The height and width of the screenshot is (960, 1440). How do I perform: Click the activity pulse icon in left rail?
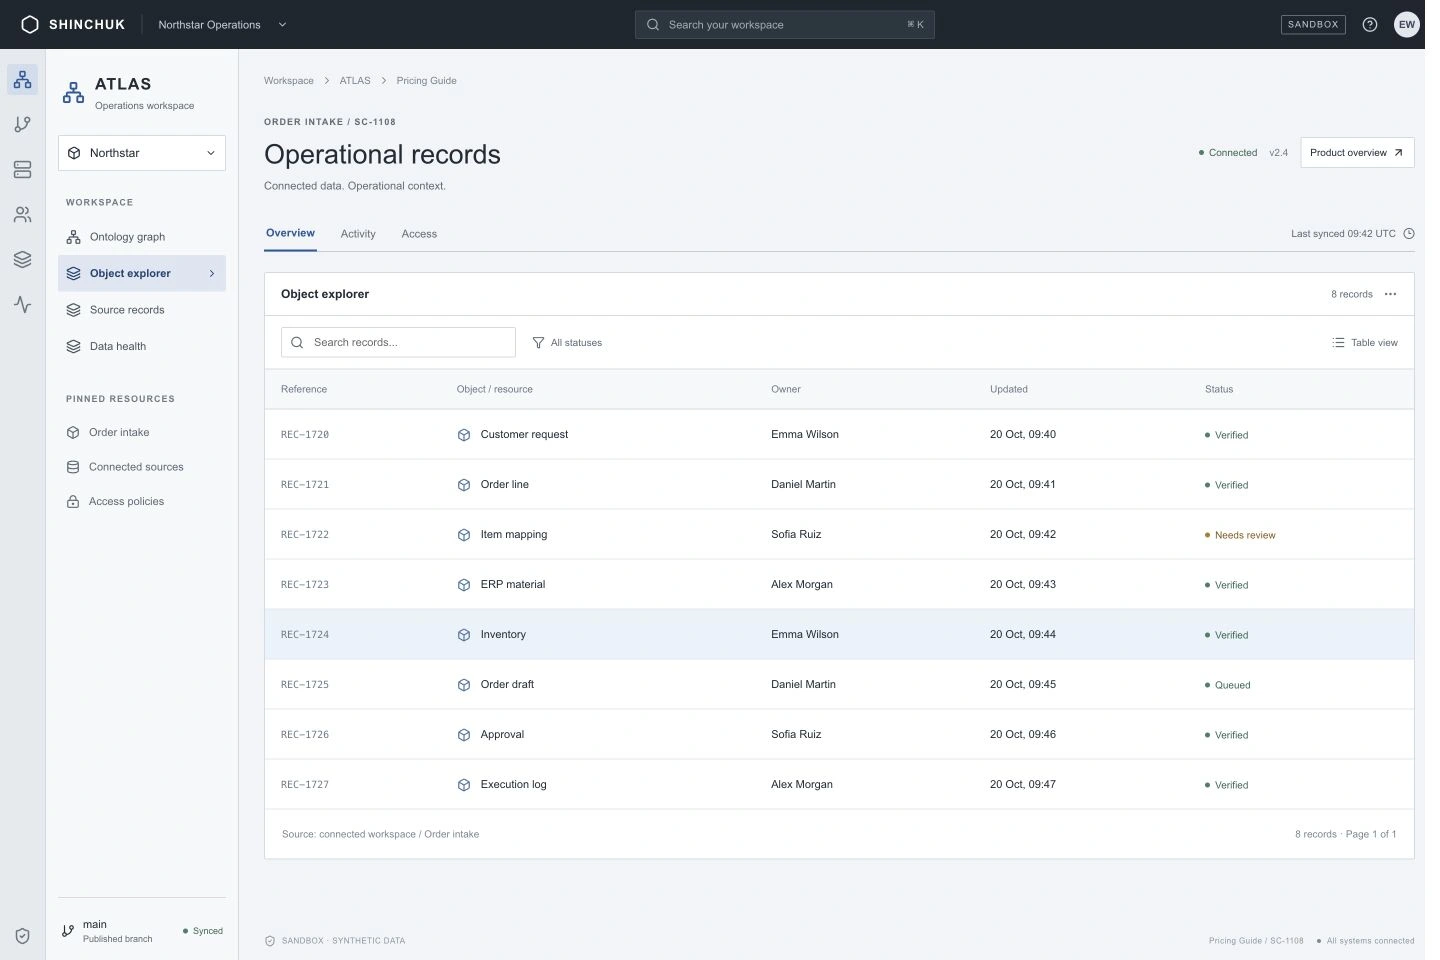point(22,304)
